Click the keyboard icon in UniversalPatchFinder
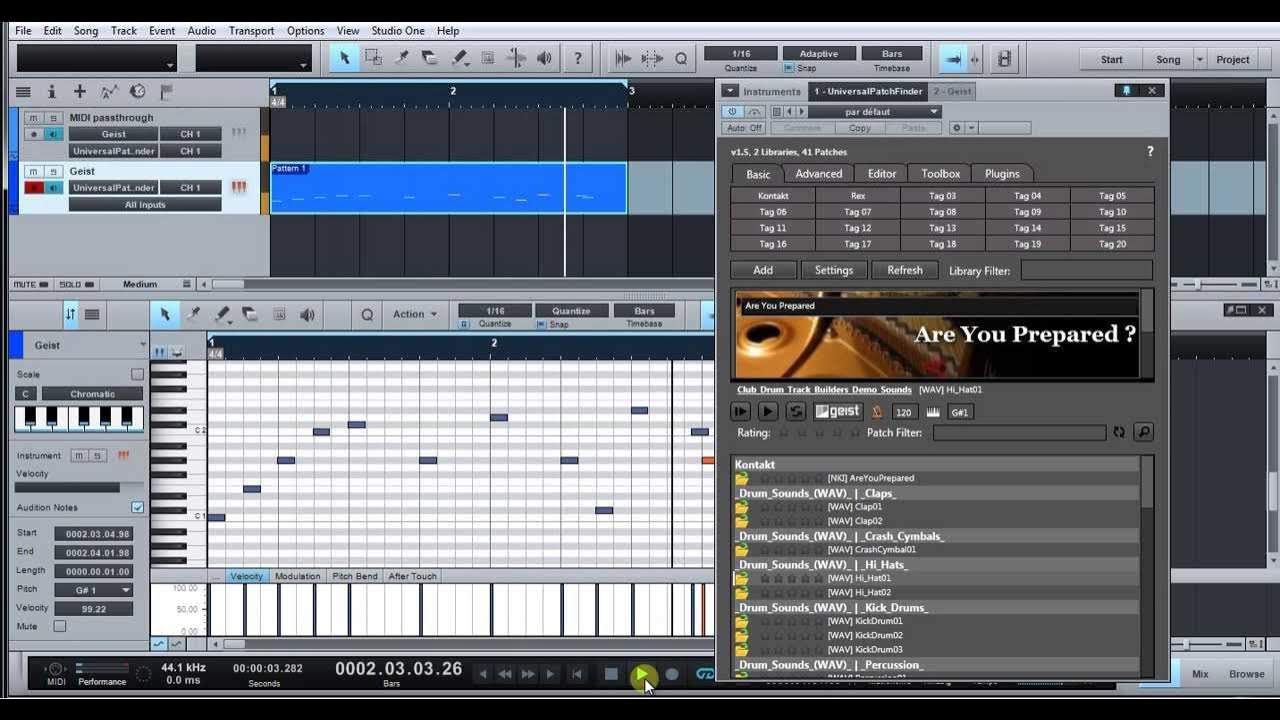This screenshot has height=720, width=1280. (933, 411)
